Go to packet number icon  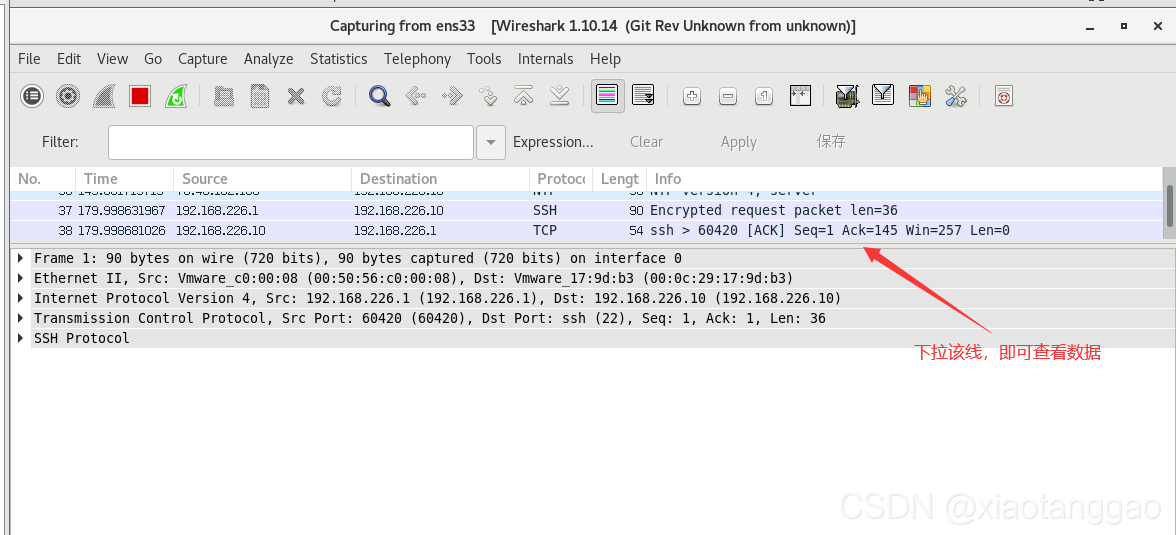click(x=488, y=96)
